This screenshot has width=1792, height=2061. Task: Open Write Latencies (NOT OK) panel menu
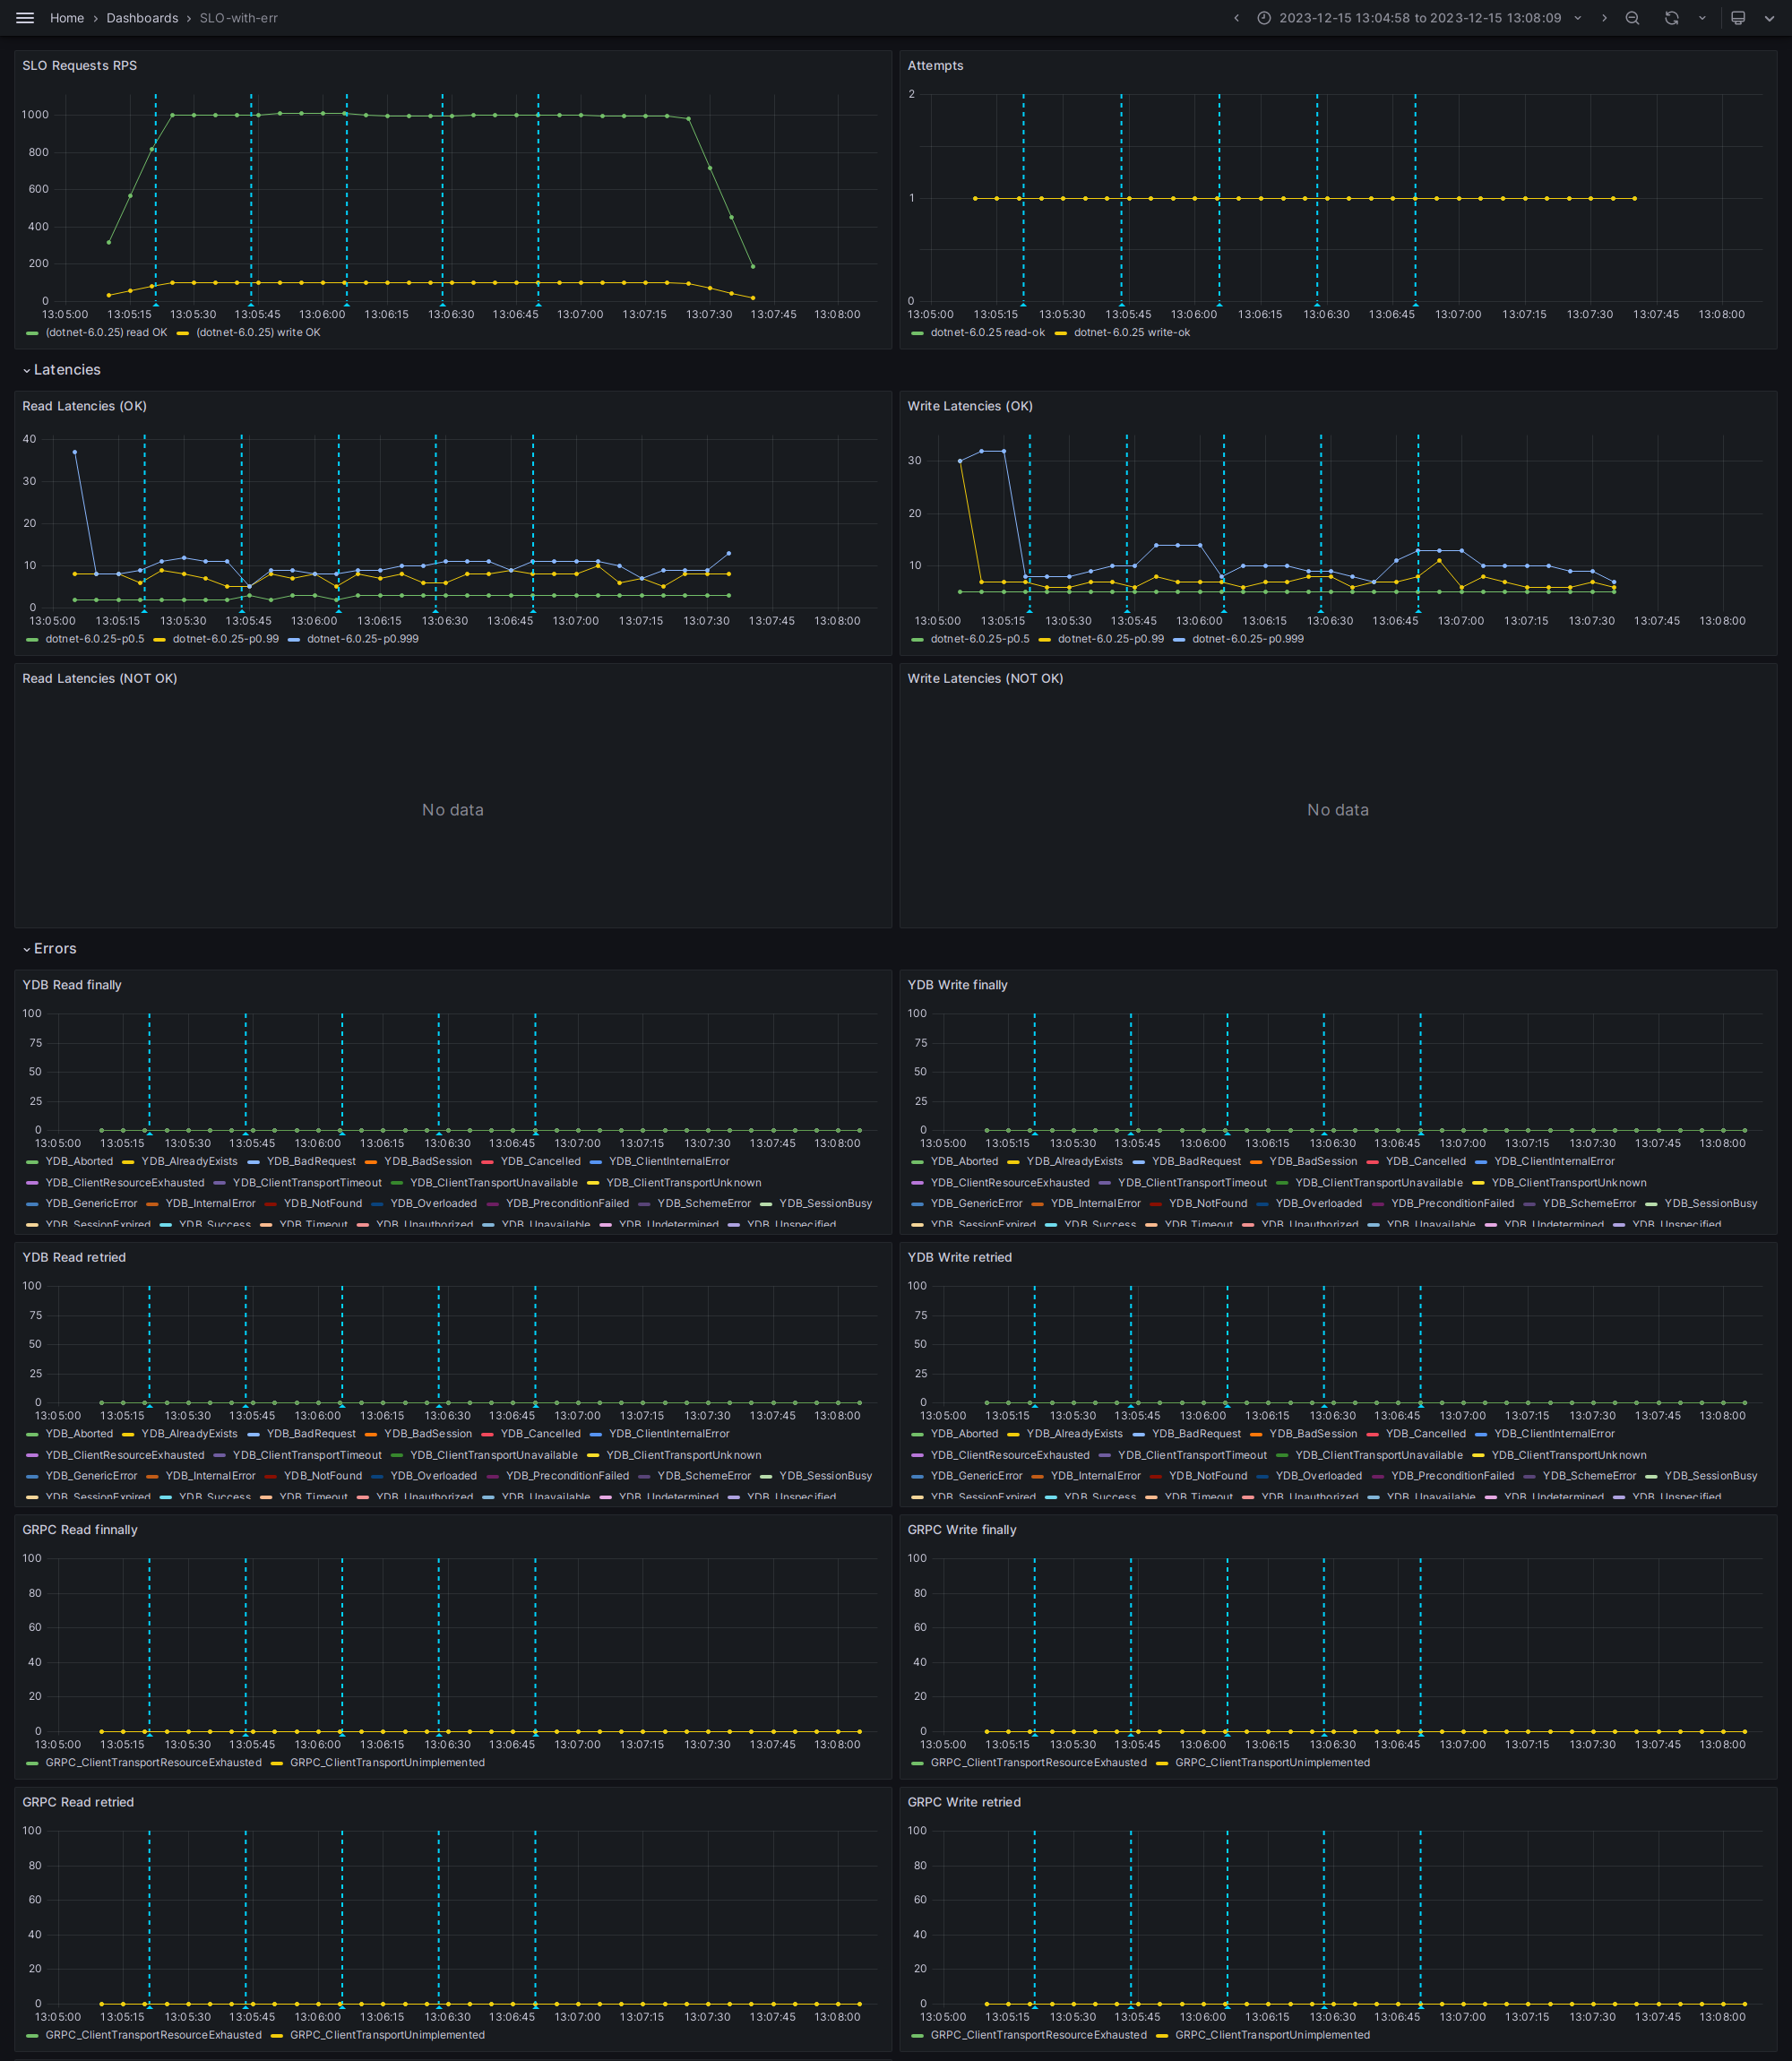click(x=985, y=679)
